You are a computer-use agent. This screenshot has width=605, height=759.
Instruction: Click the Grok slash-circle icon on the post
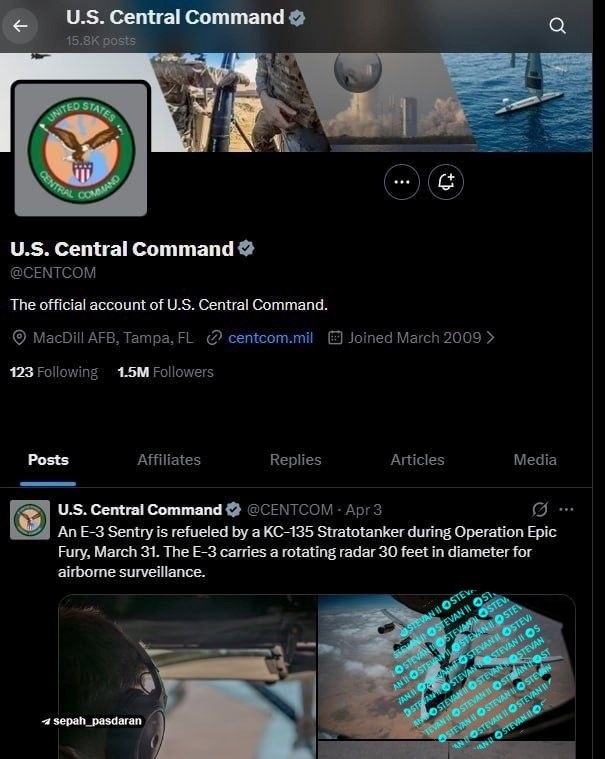(540, 509)
